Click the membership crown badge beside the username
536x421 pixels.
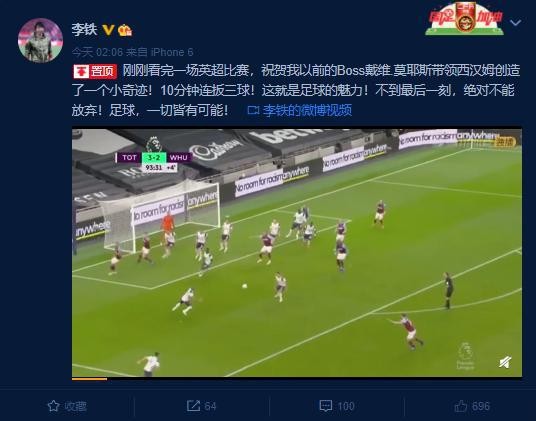click(x=125, y=30)
